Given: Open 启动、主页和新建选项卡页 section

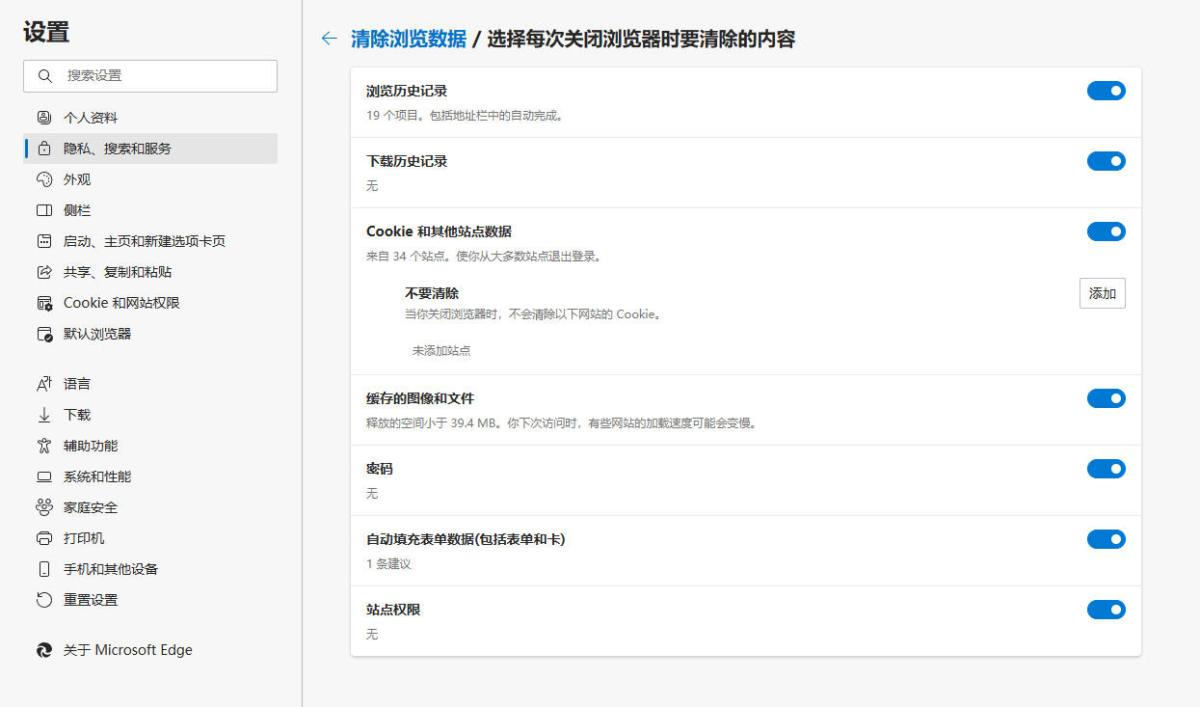Looking at the screenshot, I should click(144, 242).
